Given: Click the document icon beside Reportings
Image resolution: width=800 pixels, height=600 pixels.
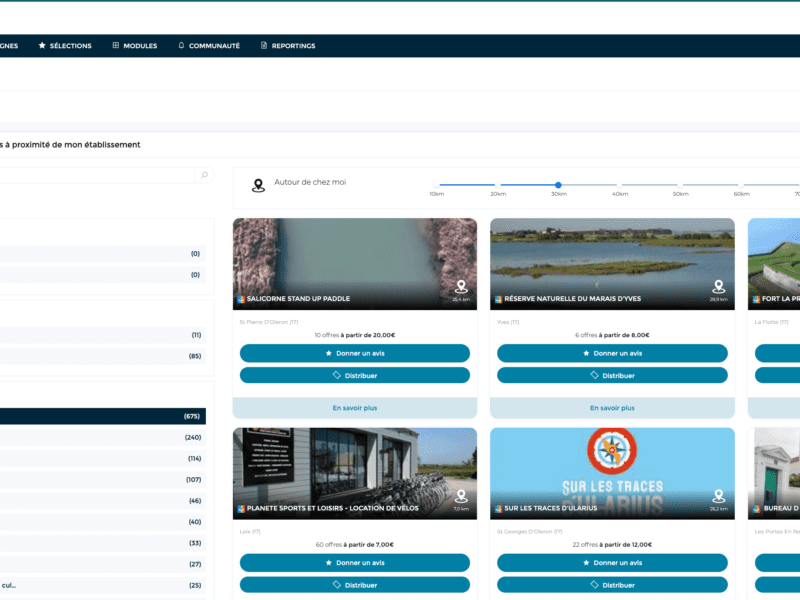Looking at the screenshot, I should (264, 45).
